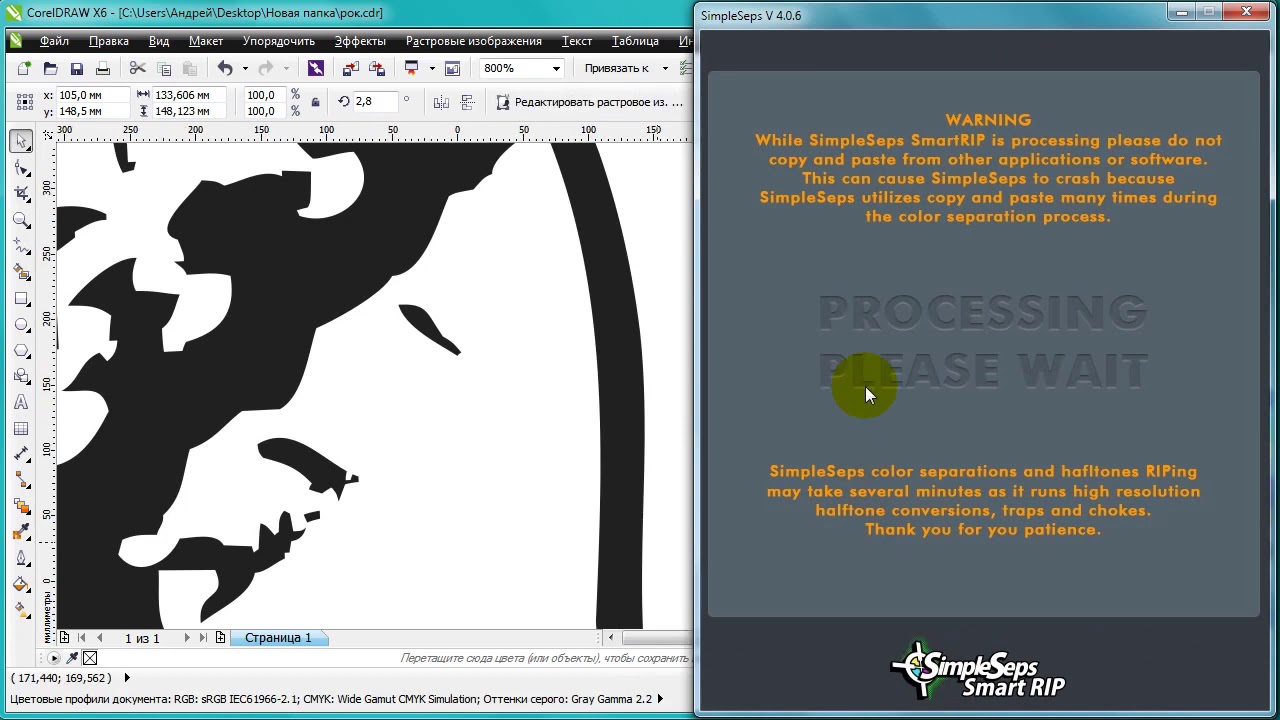Expand the color profiles status arrow
Screen dimensions: 1280x720
(x=661, y=700)
